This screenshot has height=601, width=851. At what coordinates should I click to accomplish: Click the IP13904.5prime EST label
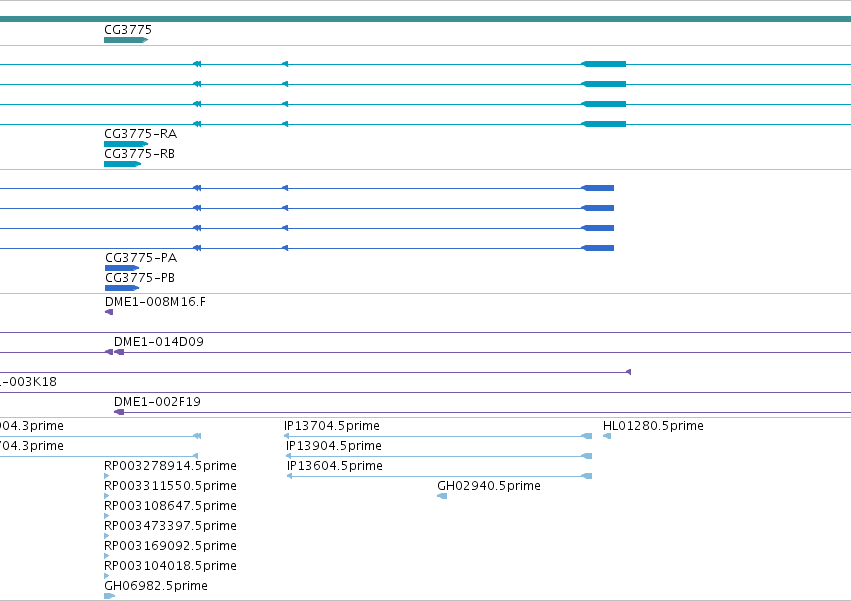point(334,446)
